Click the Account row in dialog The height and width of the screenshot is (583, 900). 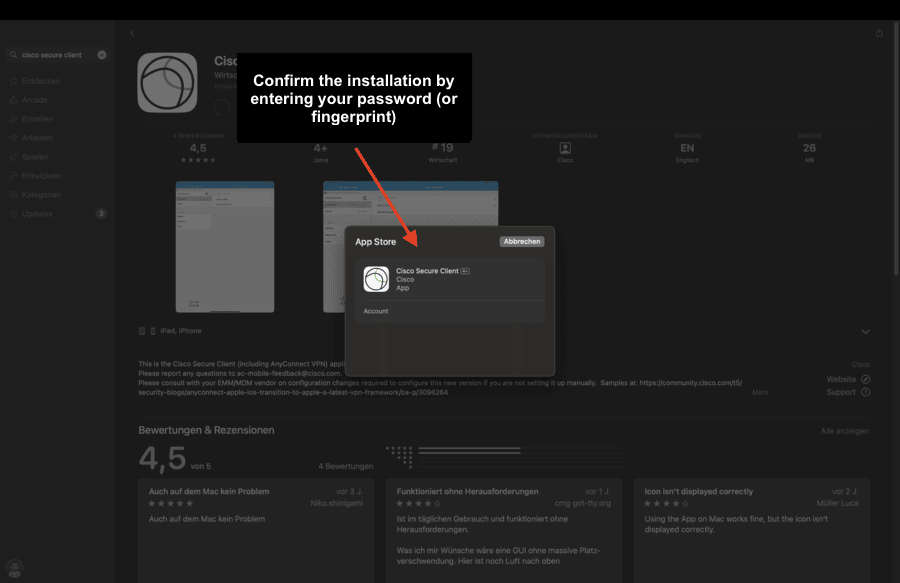point(450,311)
